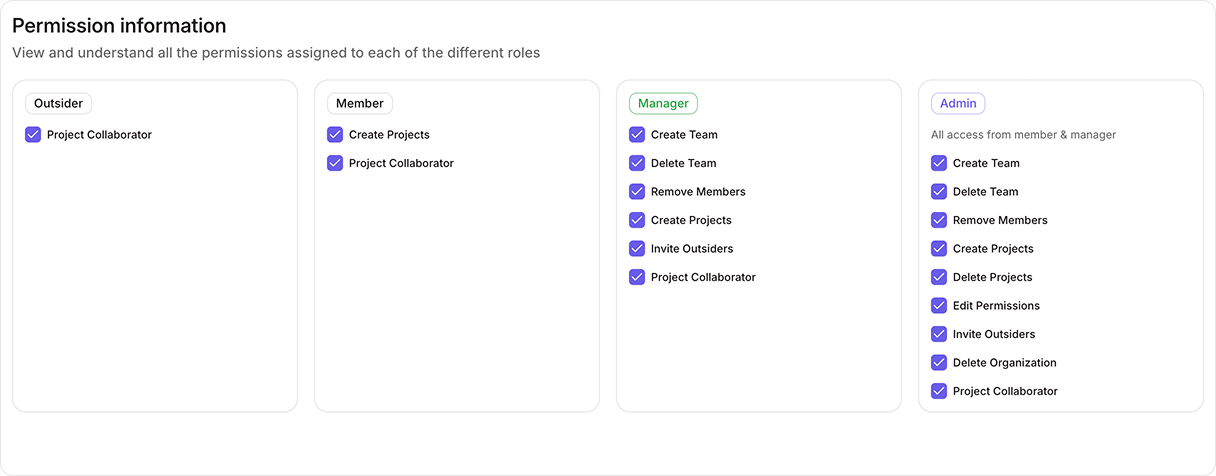Uncheck Create Projects in Manager card

637,220
